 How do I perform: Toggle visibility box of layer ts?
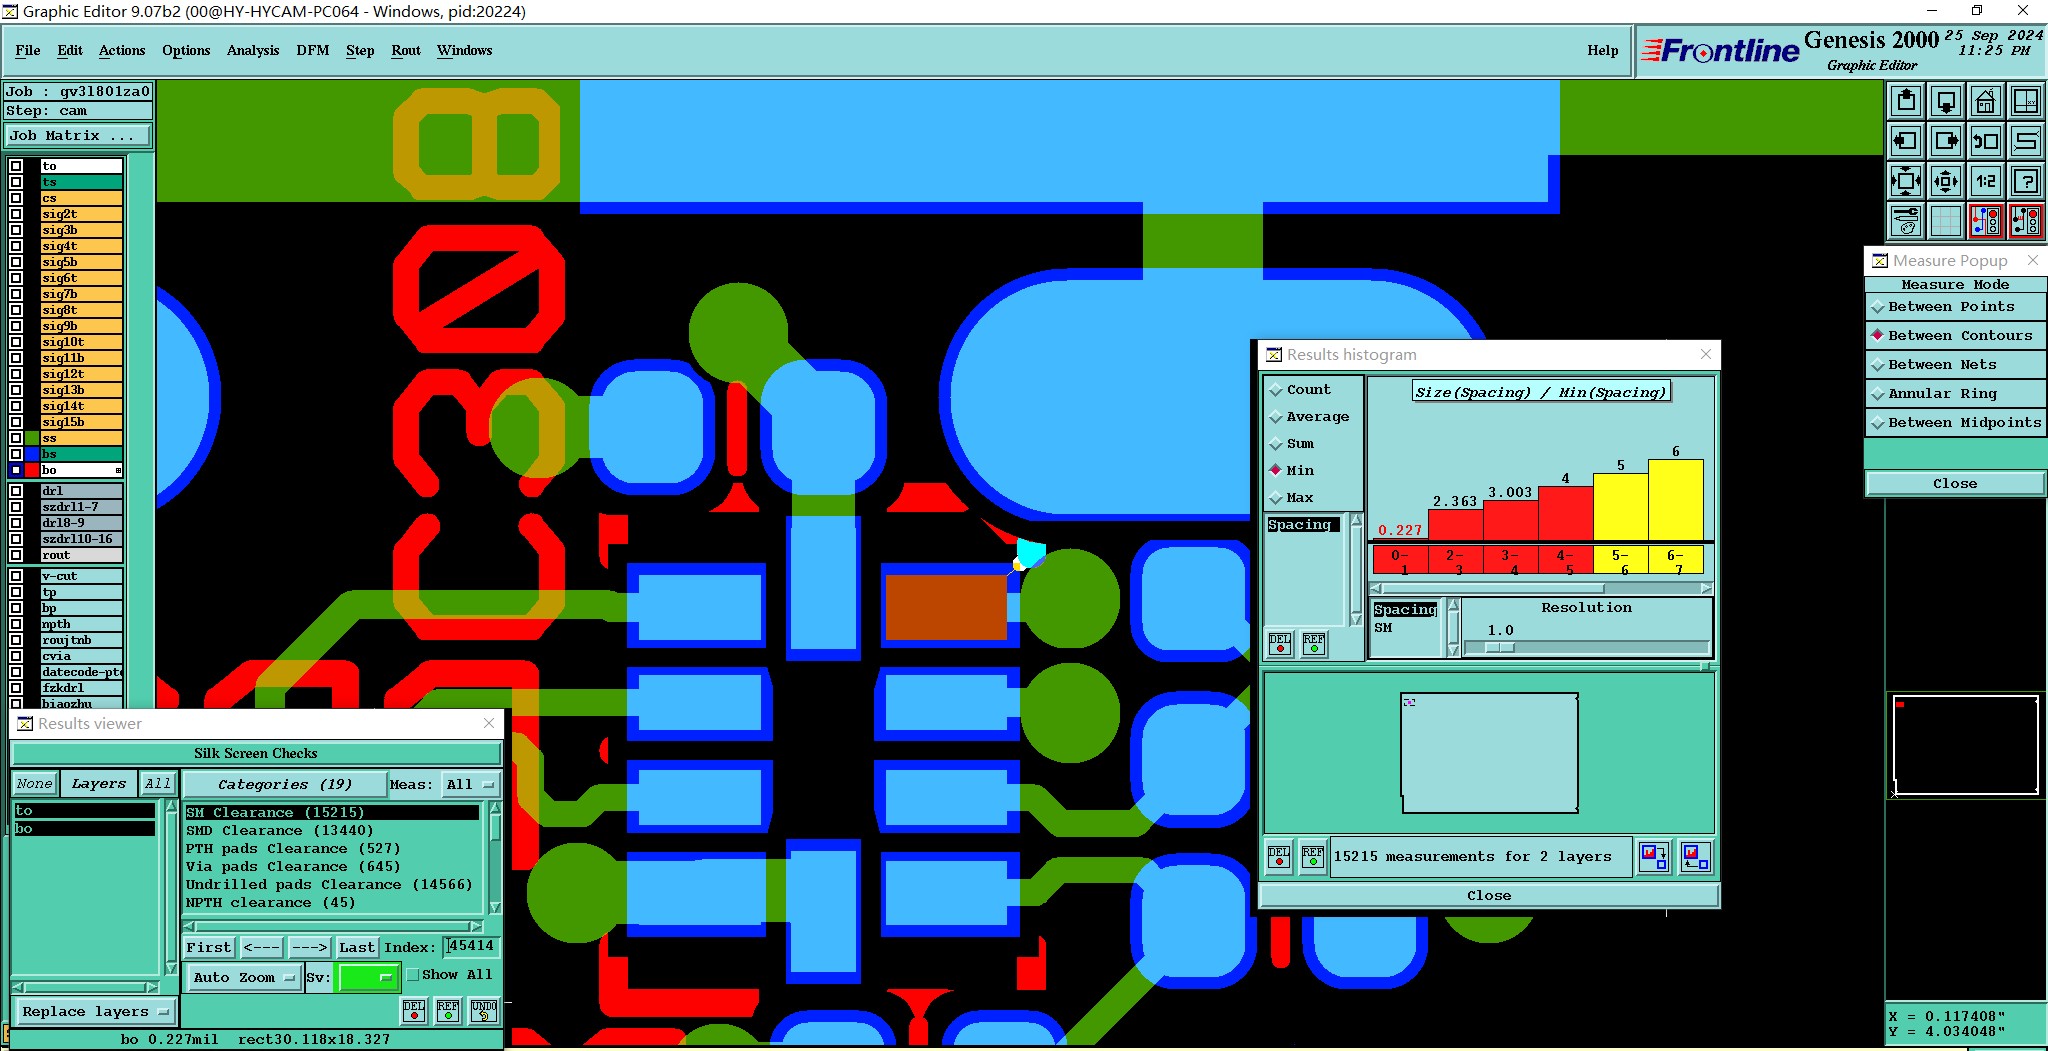(x=16, y=182)
